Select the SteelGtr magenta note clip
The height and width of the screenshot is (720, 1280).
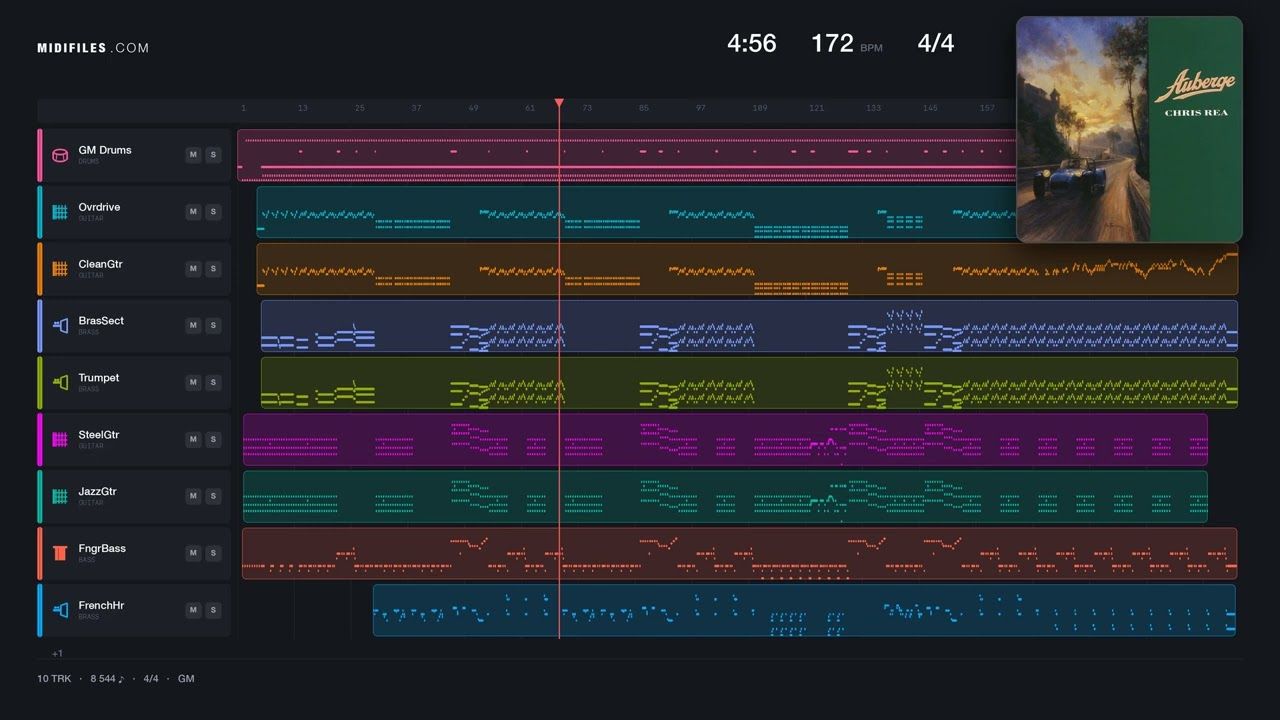coord(725,440)
